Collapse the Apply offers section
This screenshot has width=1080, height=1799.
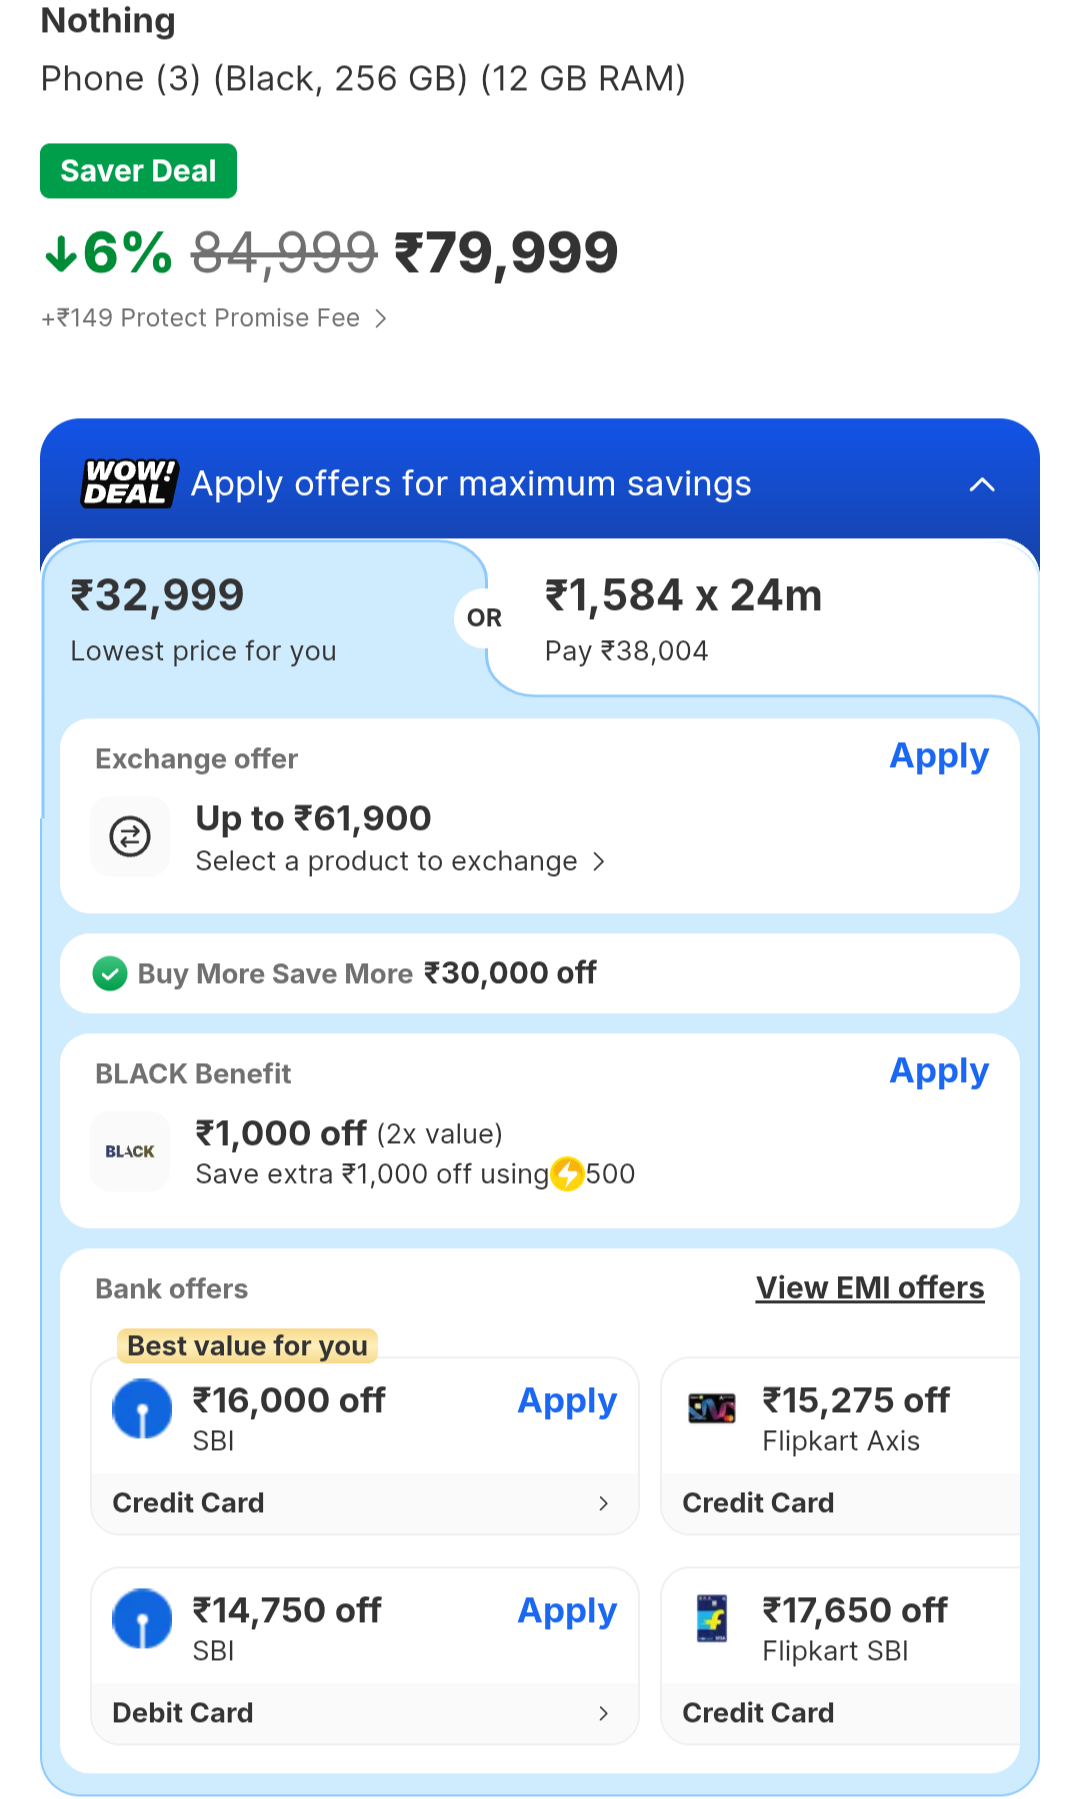pos(982,485)
